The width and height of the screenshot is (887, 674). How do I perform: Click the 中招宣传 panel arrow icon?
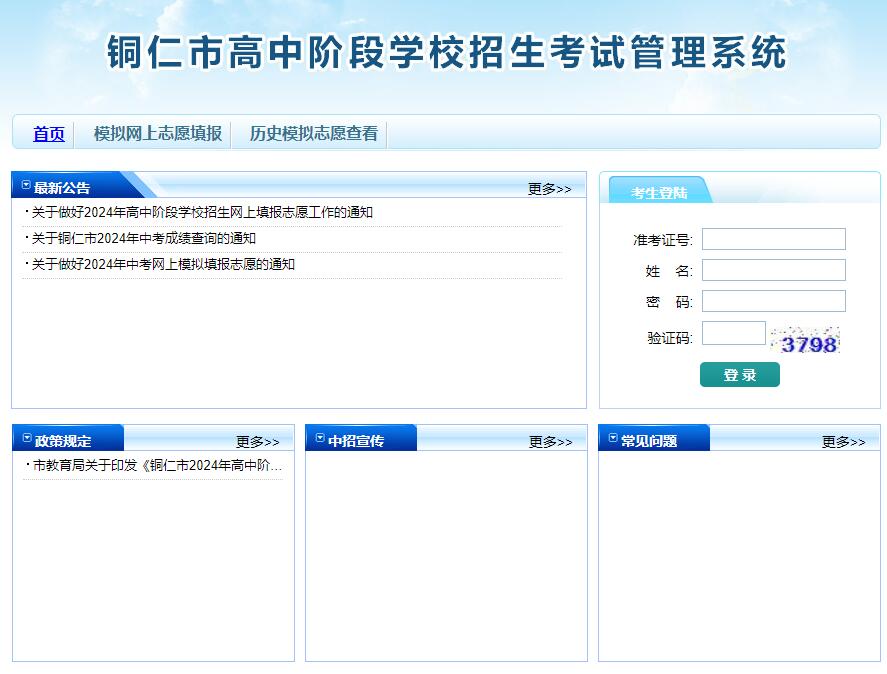tap(320, 439)
